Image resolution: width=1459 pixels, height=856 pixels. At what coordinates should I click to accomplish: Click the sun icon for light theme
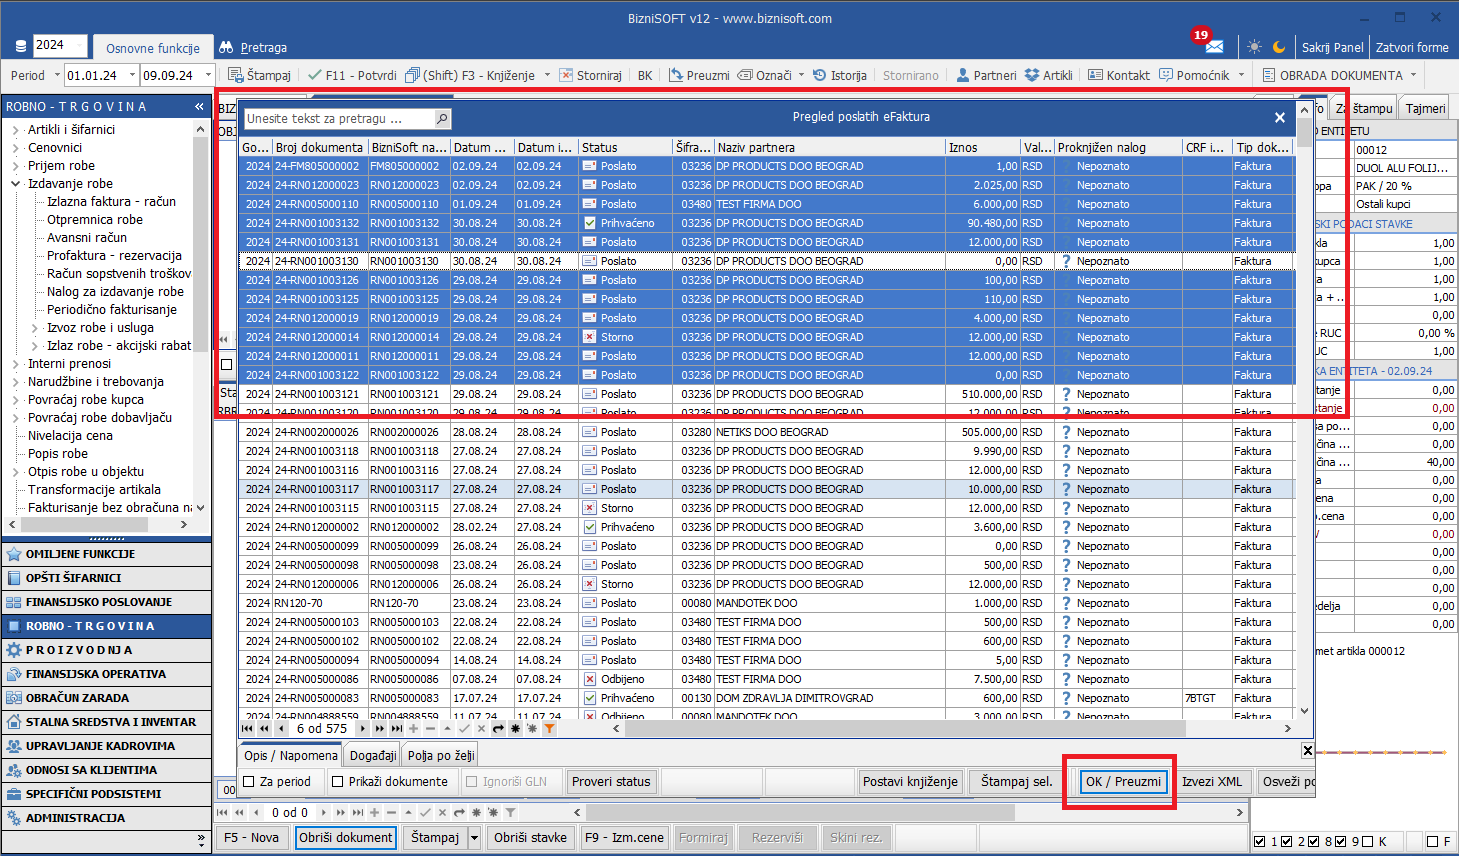(x=1254, y=47)
